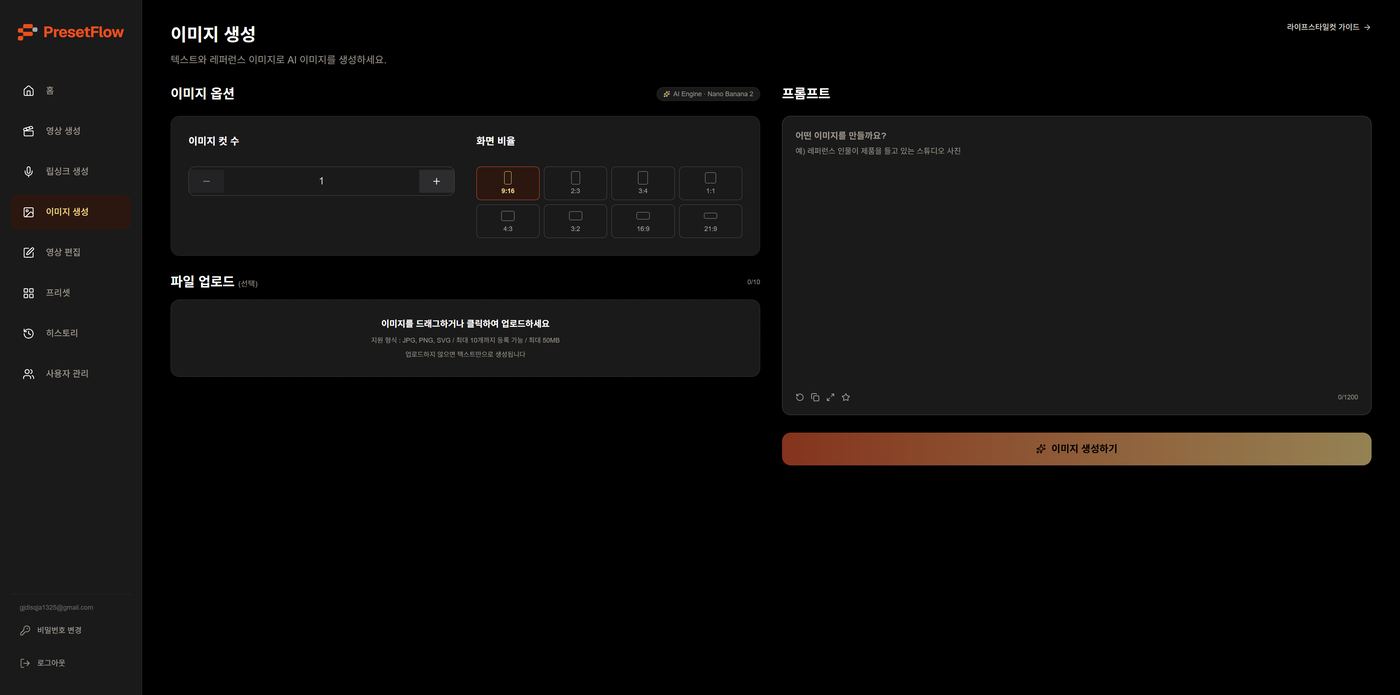Select the 1:1 aspect ratio
Viewport: 1400px width, 695px height.
[x=711, y=183]
